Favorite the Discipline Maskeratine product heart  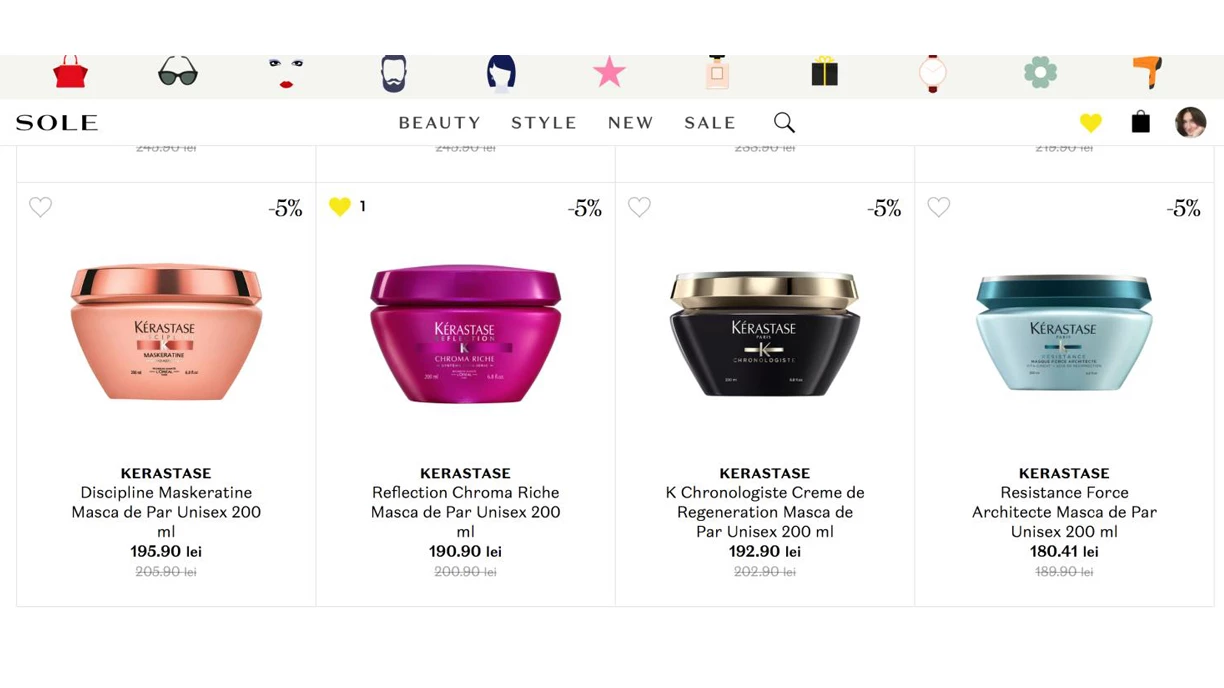pos(40,207)
